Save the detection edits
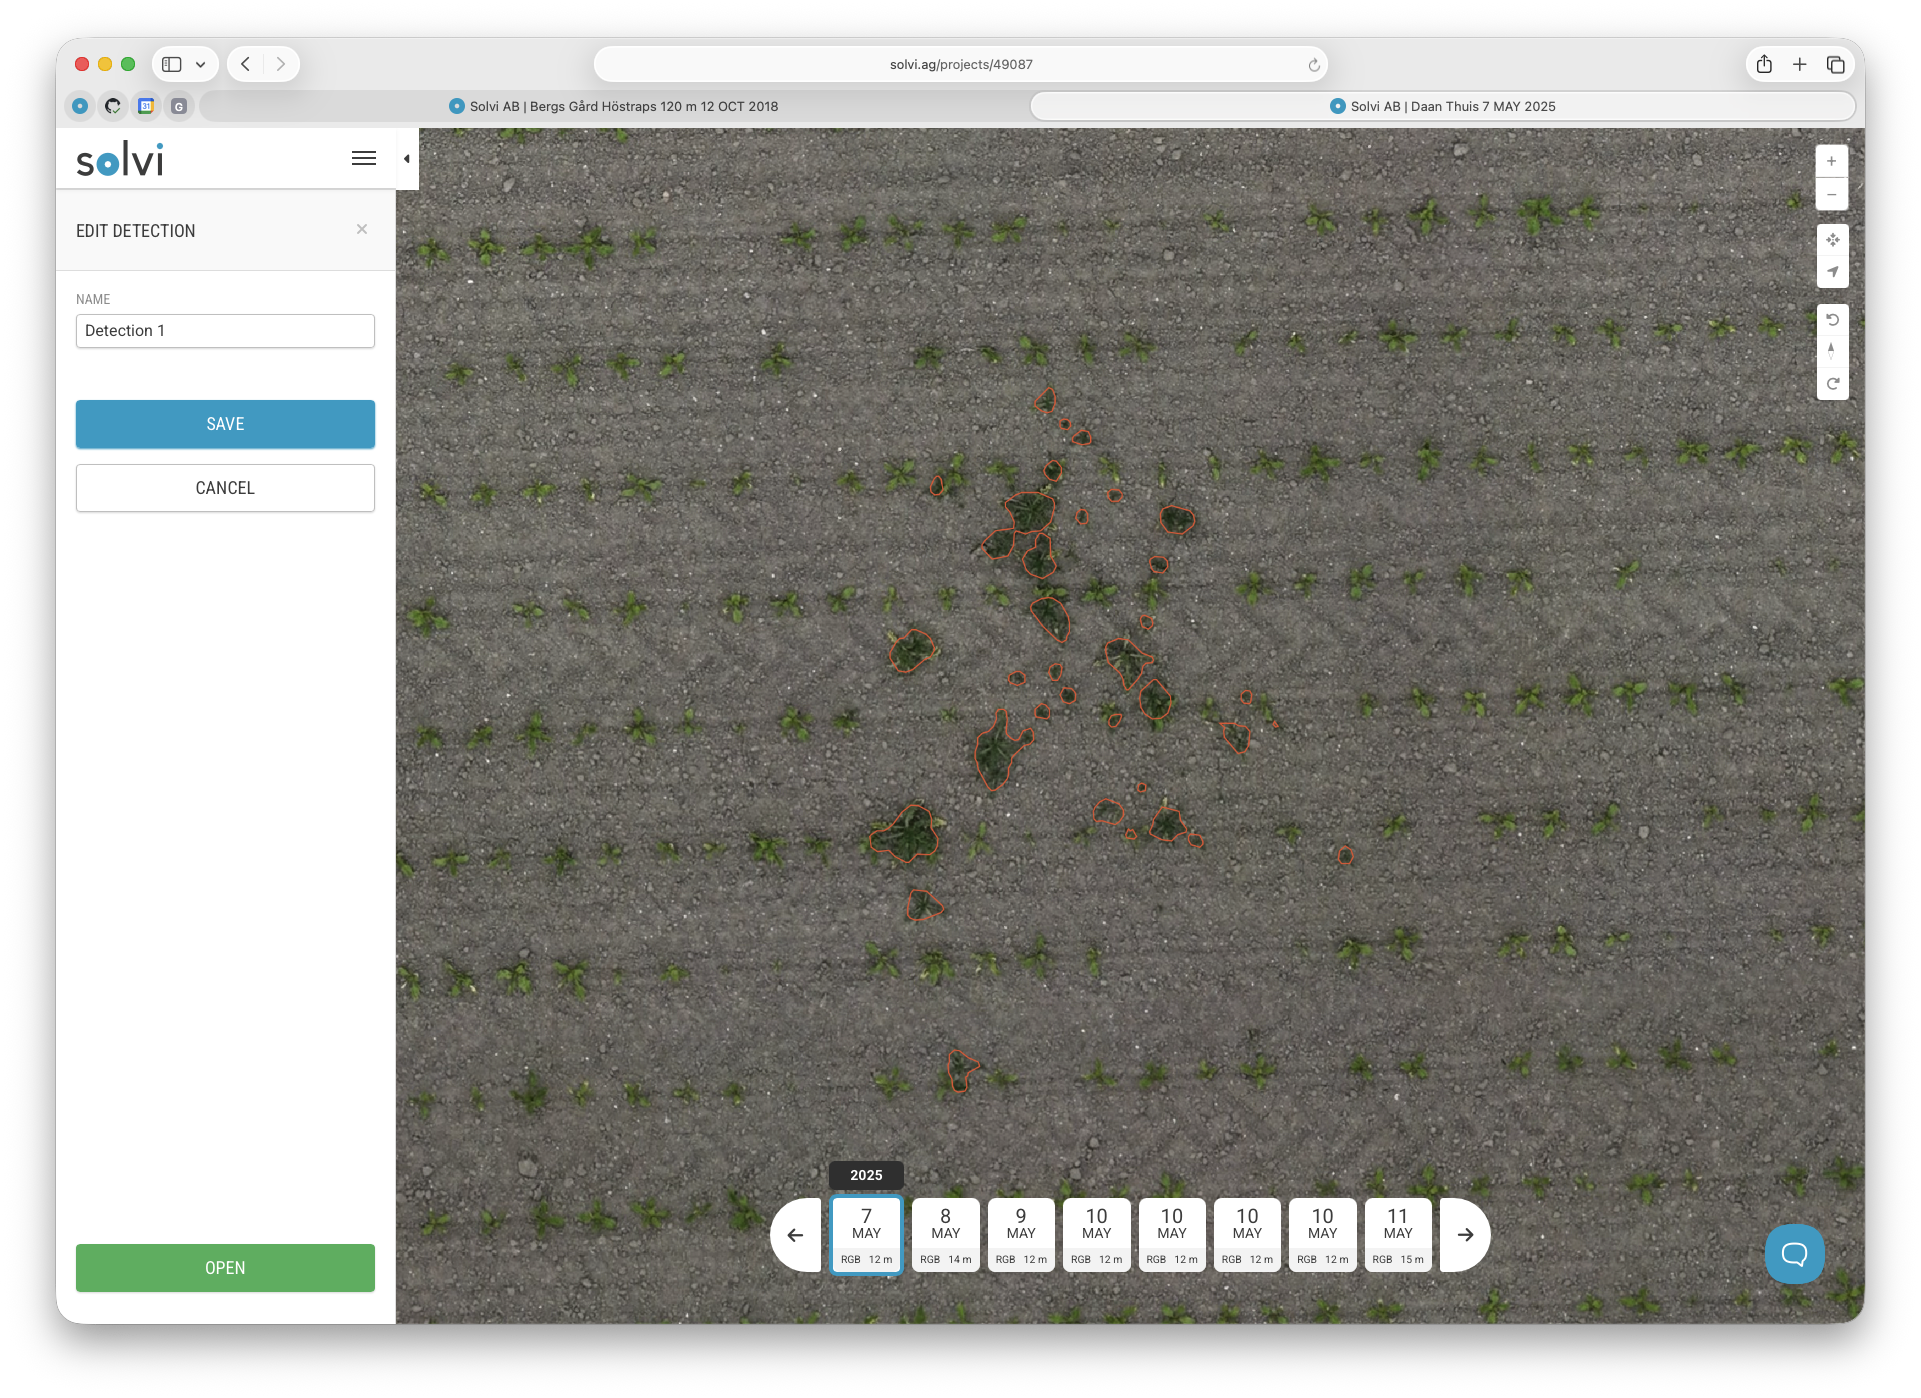This screenshot has height=1398, width=1921. [x=225, y=424]
